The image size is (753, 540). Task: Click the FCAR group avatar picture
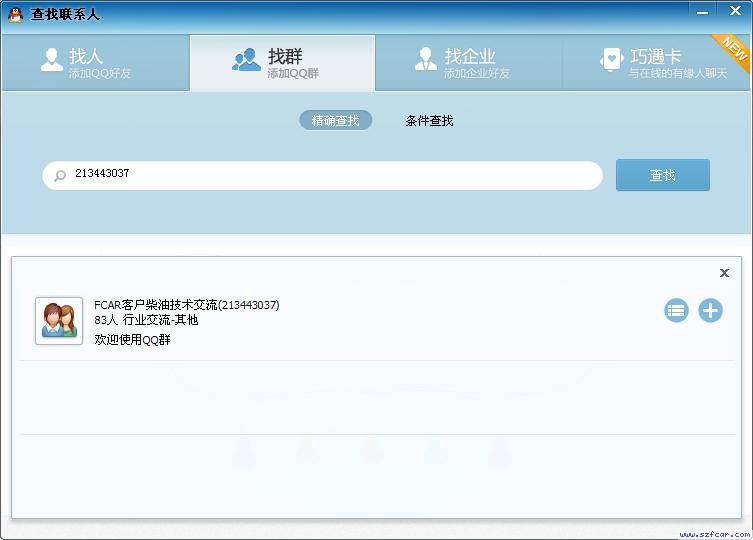(59, 321)
